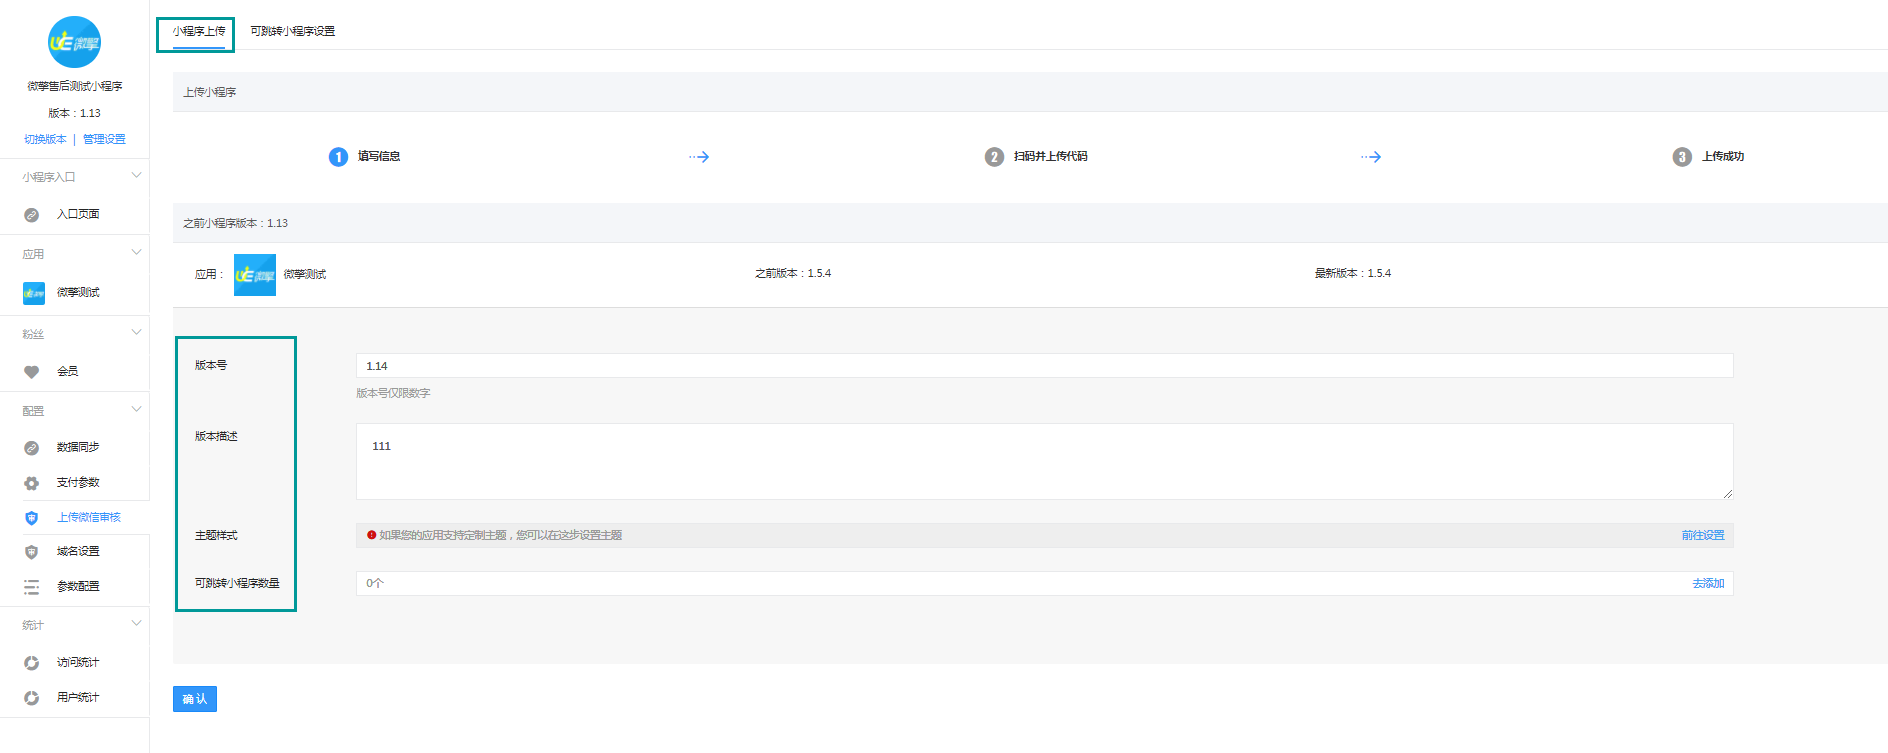Collapse the 粉丝 sidebar section
The width and height of the screenshot is (1888, 753).
click(137, 333)
